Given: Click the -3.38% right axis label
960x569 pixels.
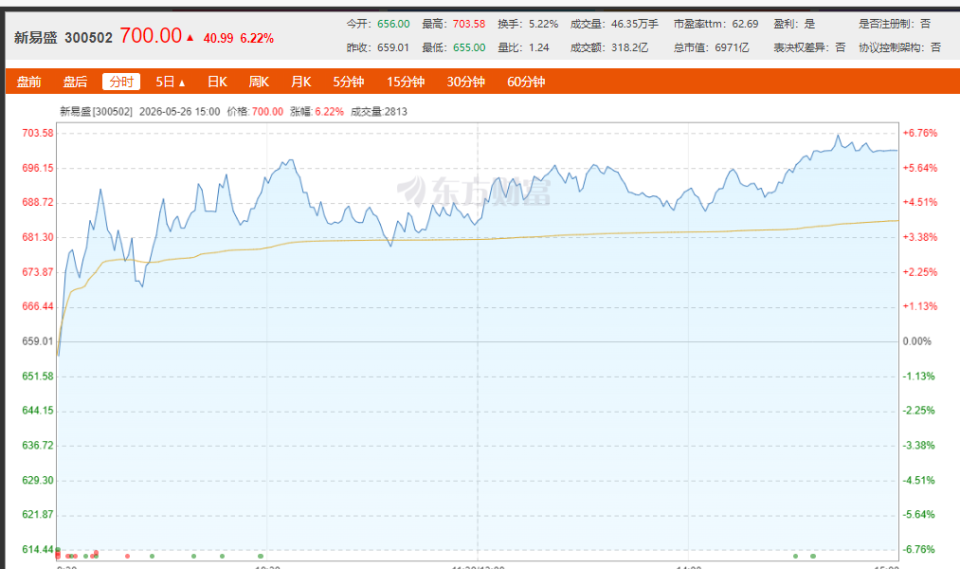Looking at the screenshot, I should [918, 445].
